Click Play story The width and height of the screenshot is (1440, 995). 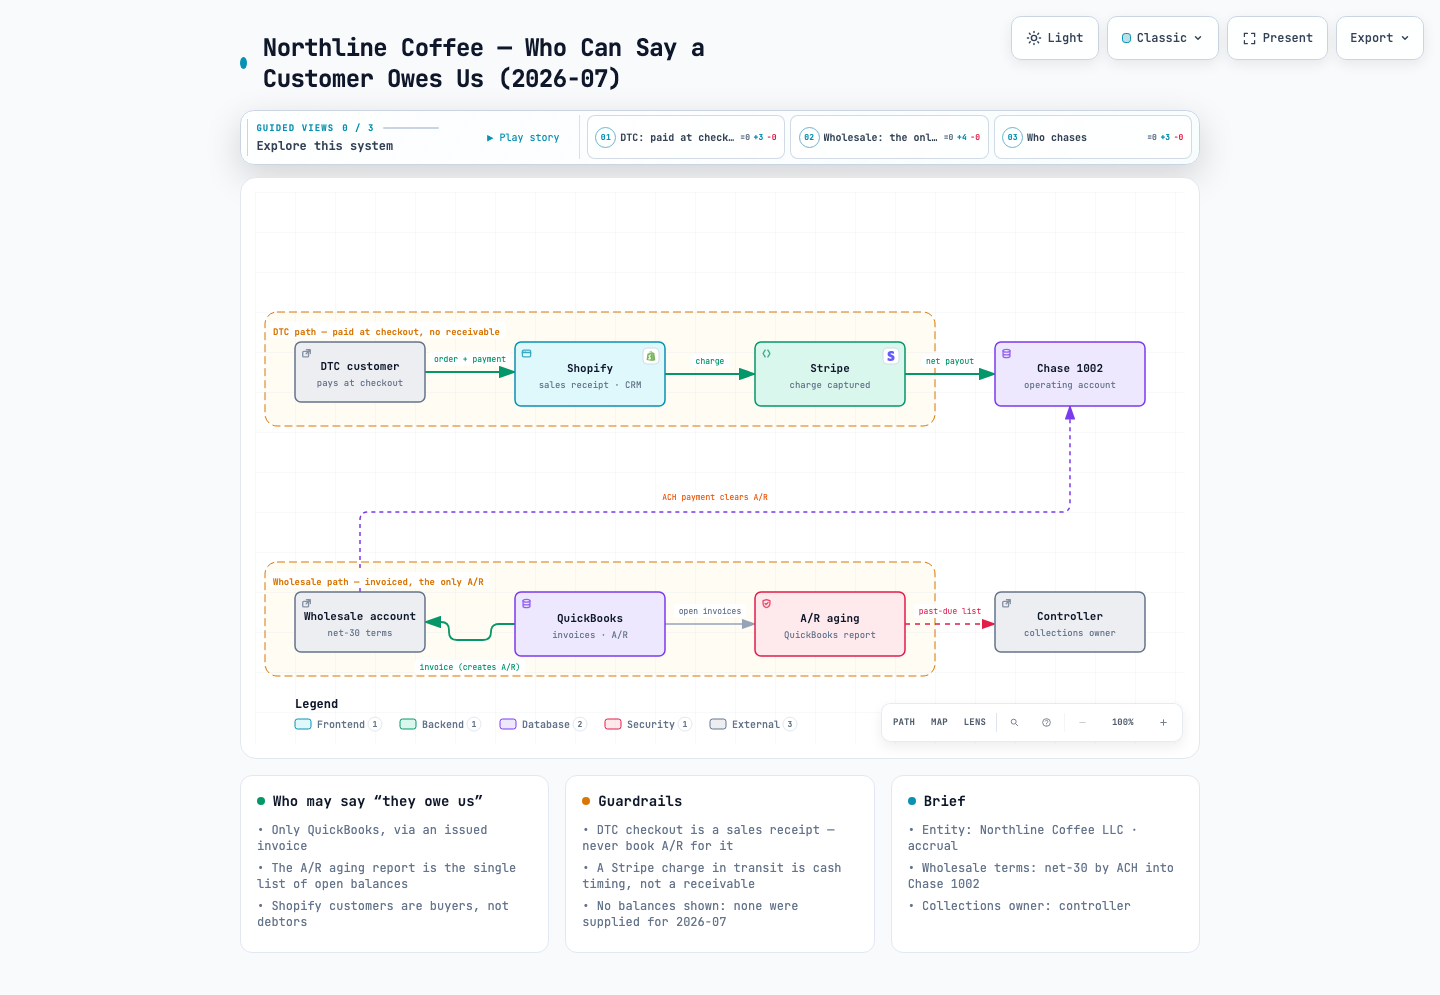523,138
